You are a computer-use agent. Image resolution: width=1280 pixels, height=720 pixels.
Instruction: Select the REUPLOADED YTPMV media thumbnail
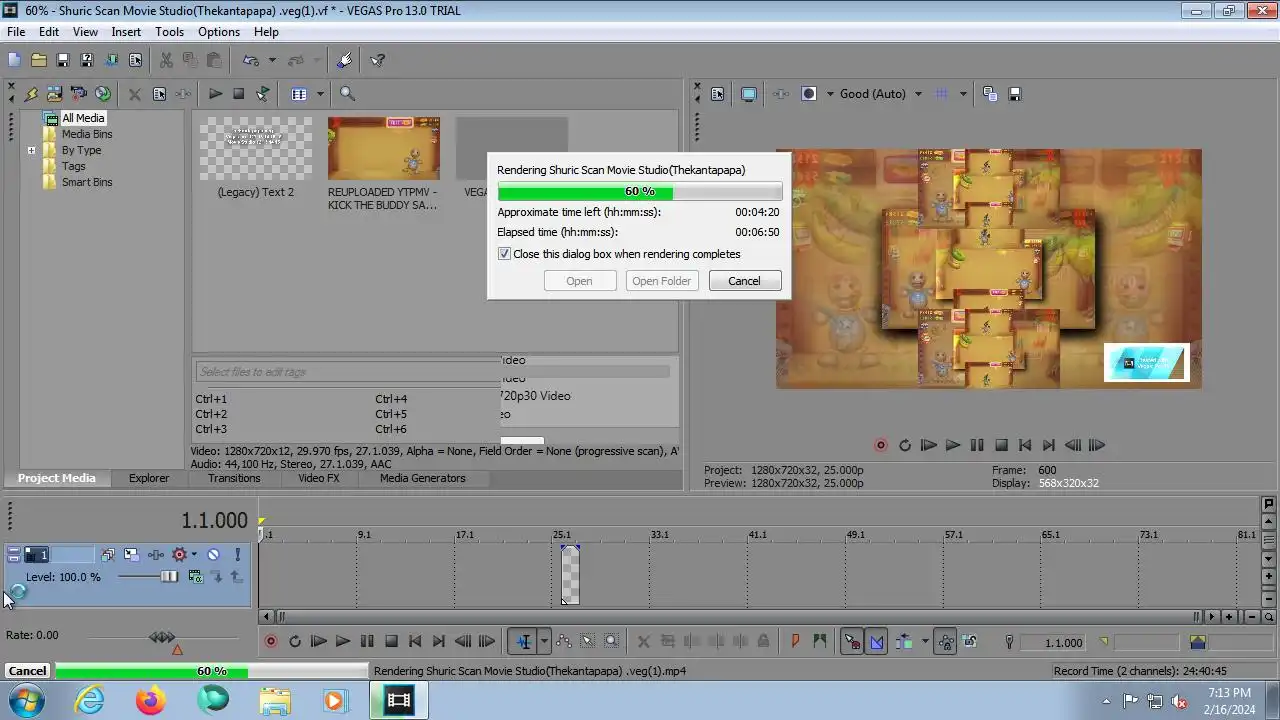(384, 148)
